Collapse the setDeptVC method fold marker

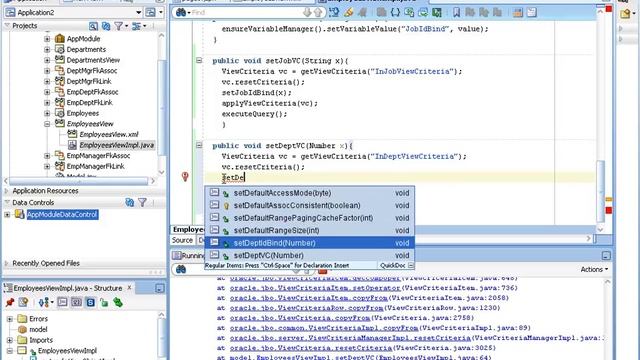click(199, 145)
